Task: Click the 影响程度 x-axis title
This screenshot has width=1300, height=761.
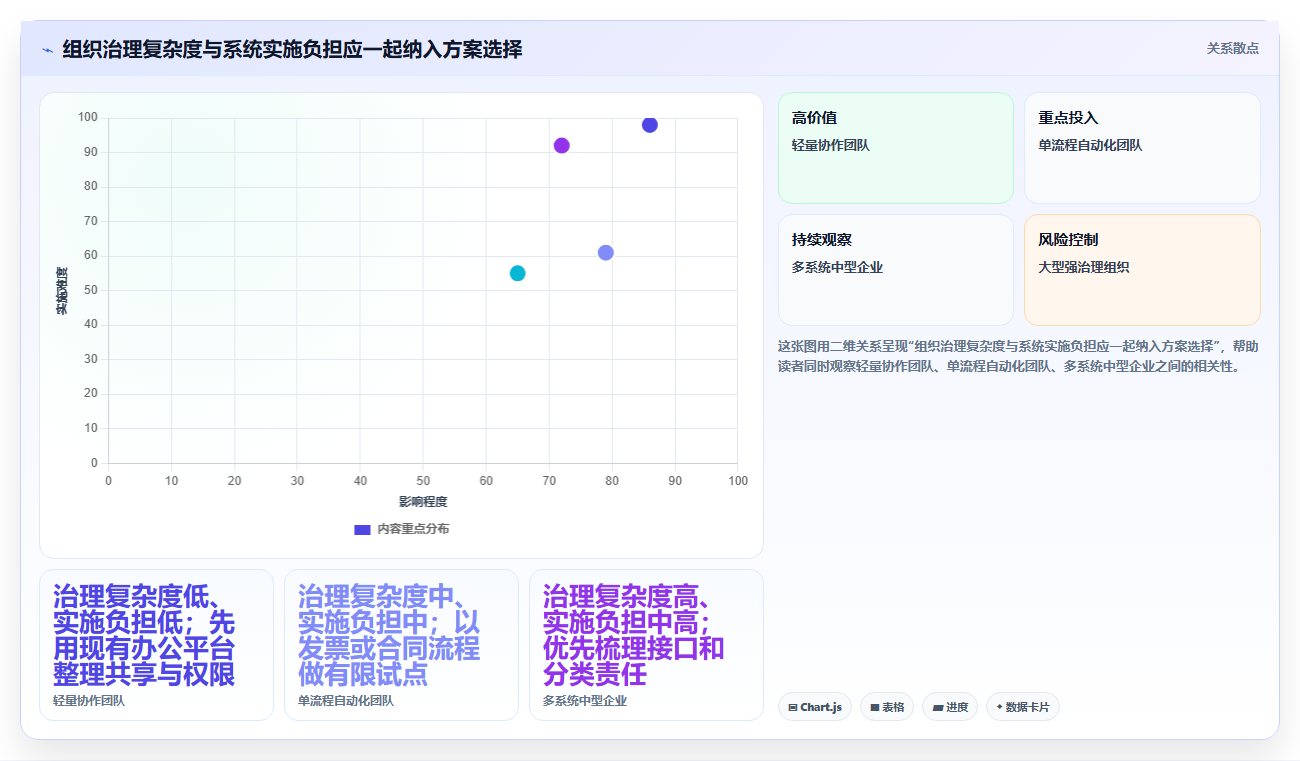Action: [x=423, y=501]
